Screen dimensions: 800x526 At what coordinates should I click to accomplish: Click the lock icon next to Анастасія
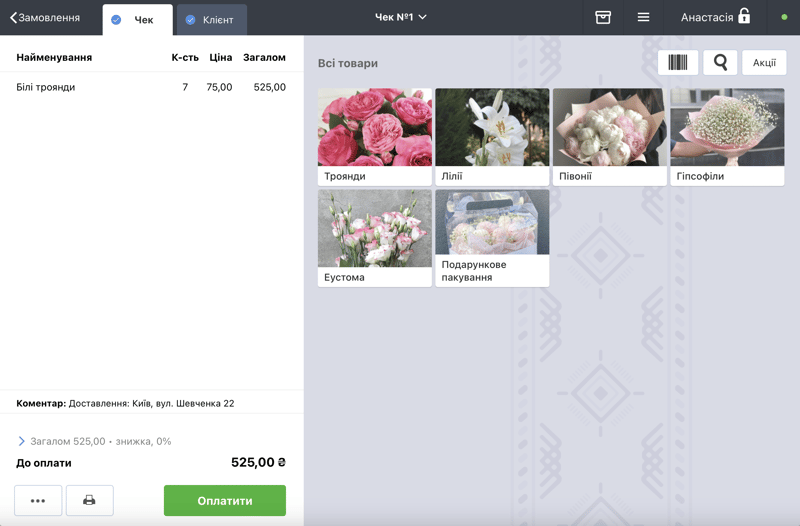point(744,17)
